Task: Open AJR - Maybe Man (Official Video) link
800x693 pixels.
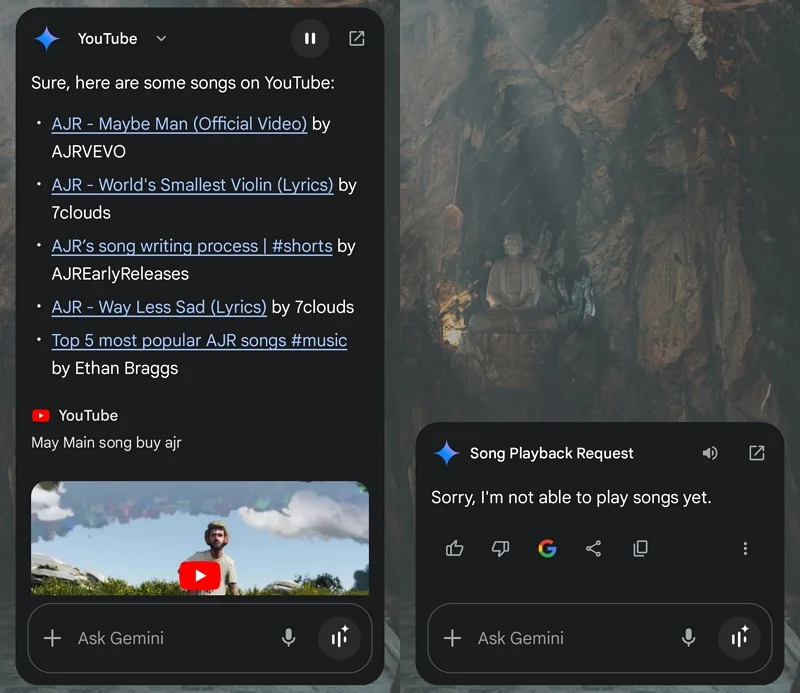Action: coord(179,124)
